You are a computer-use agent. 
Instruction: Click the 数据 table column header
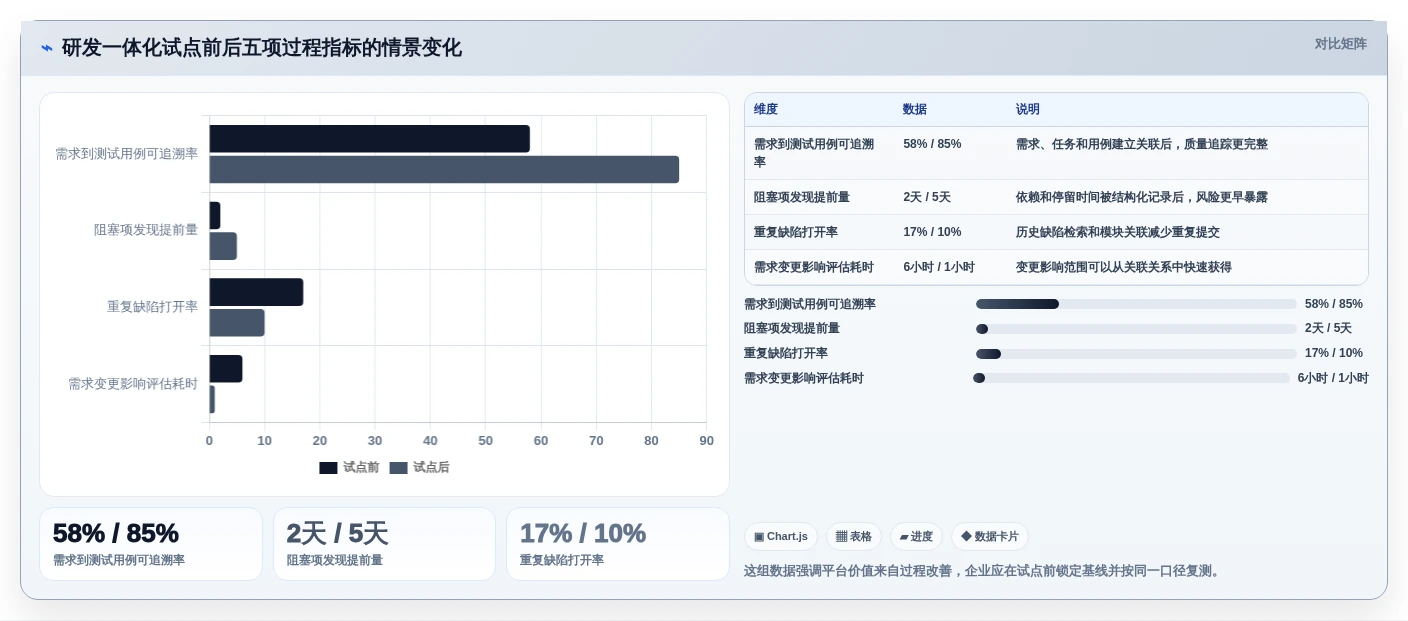[x=915, y=109]
